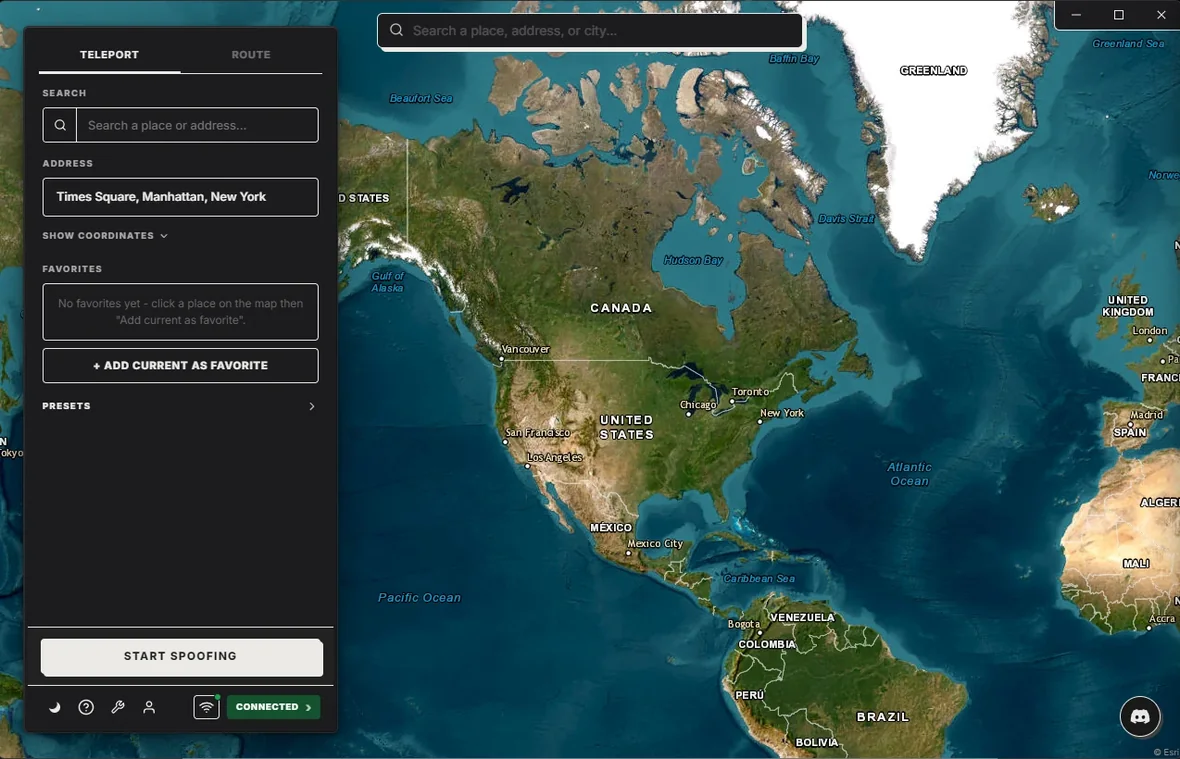Screen dimensions: 1180x759
Task: Click the Brazil label on map
Action: 883,717
